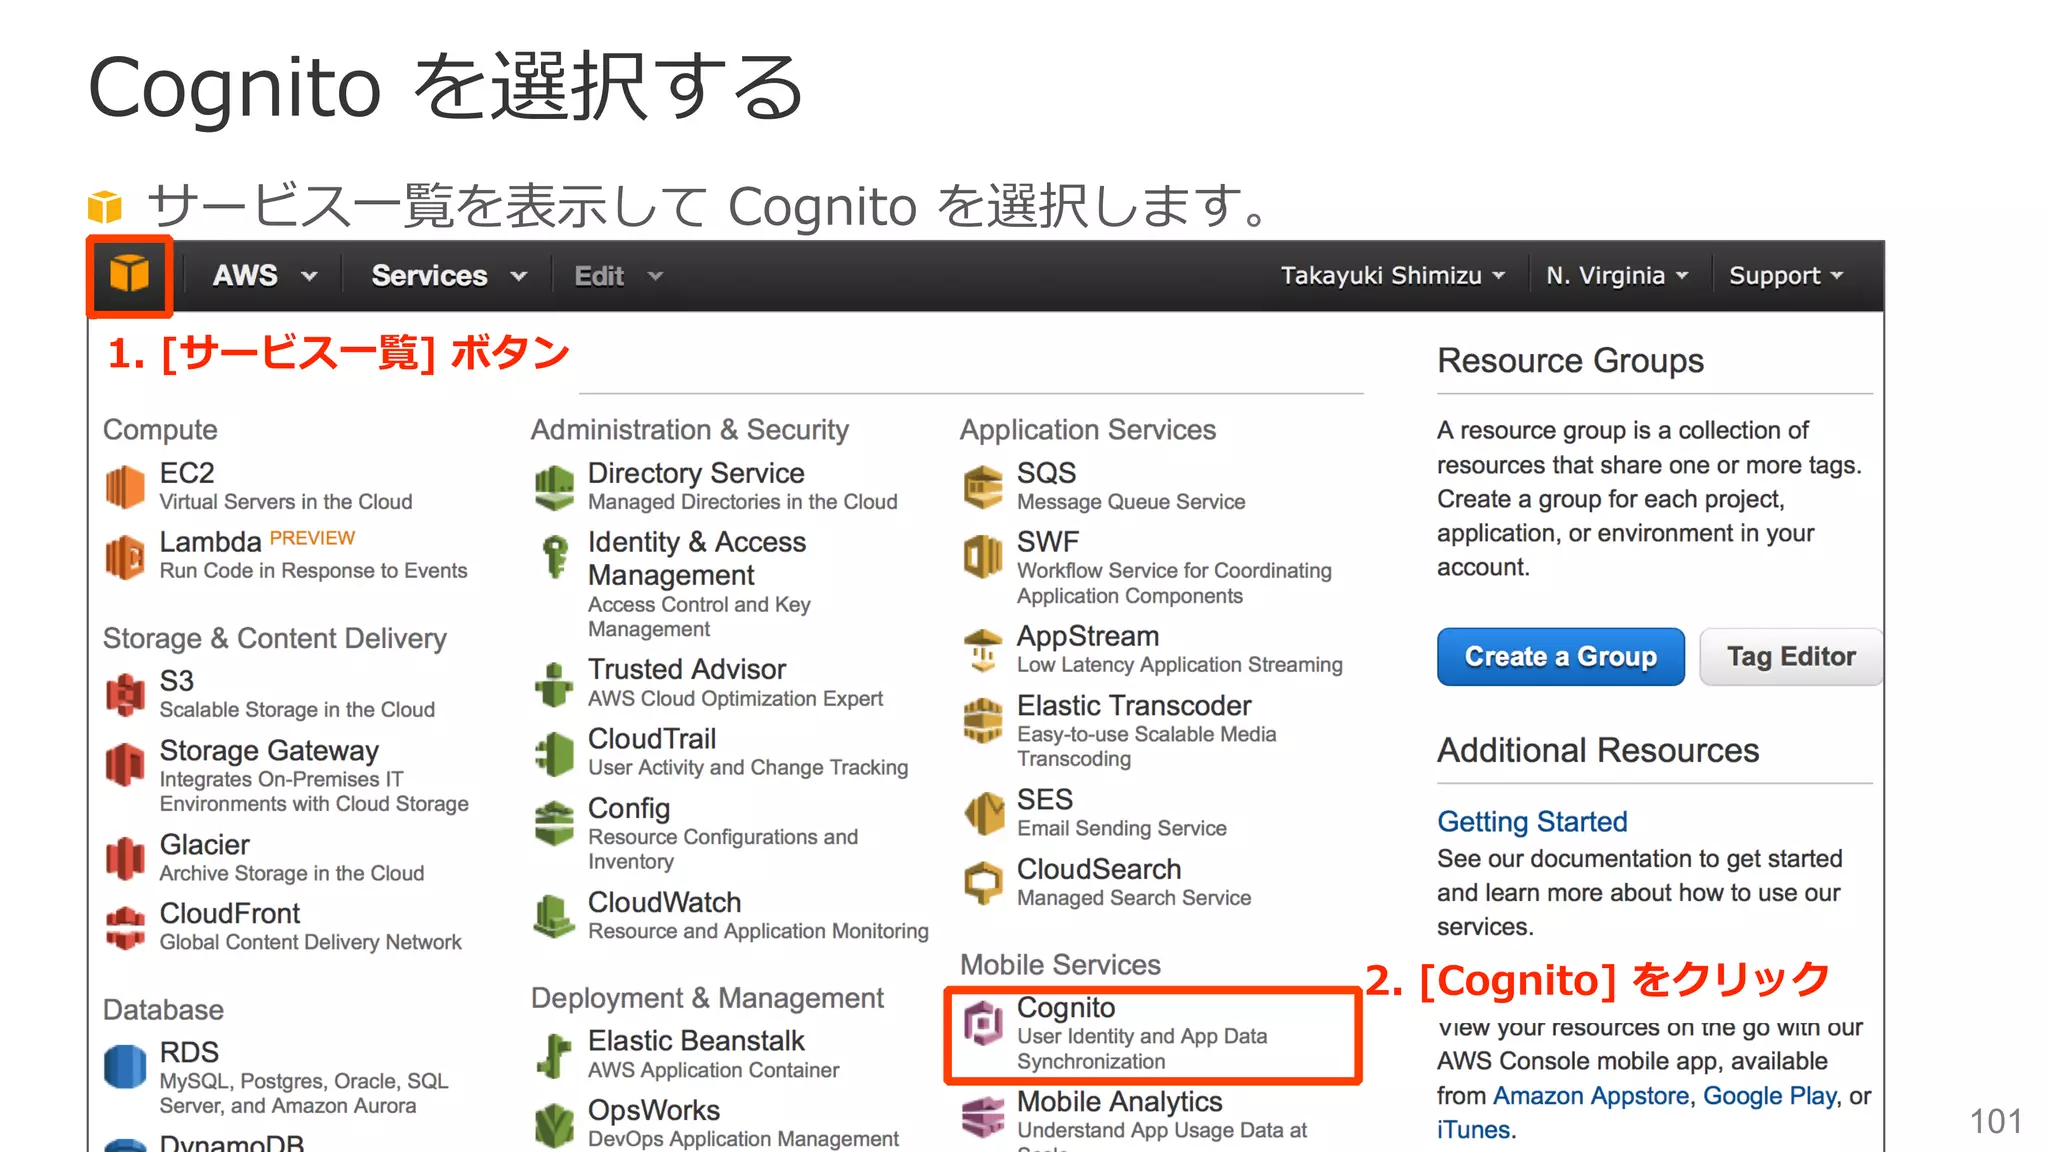This screenshot has height=1152, width=2048.
Task: Select the Storage Gateway service name
Action: coord(269,751)
